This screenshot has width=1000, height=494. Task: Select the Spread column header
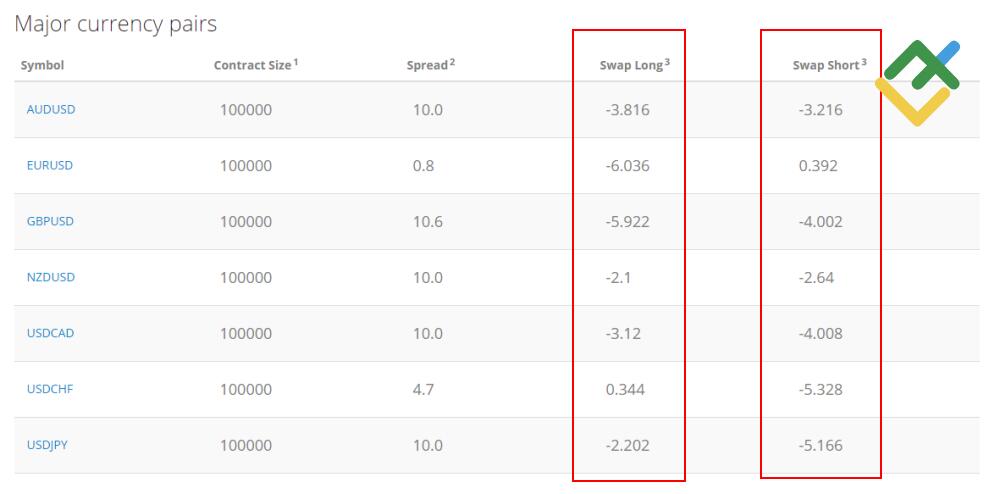pyautogui.click(x=428, y=66)
